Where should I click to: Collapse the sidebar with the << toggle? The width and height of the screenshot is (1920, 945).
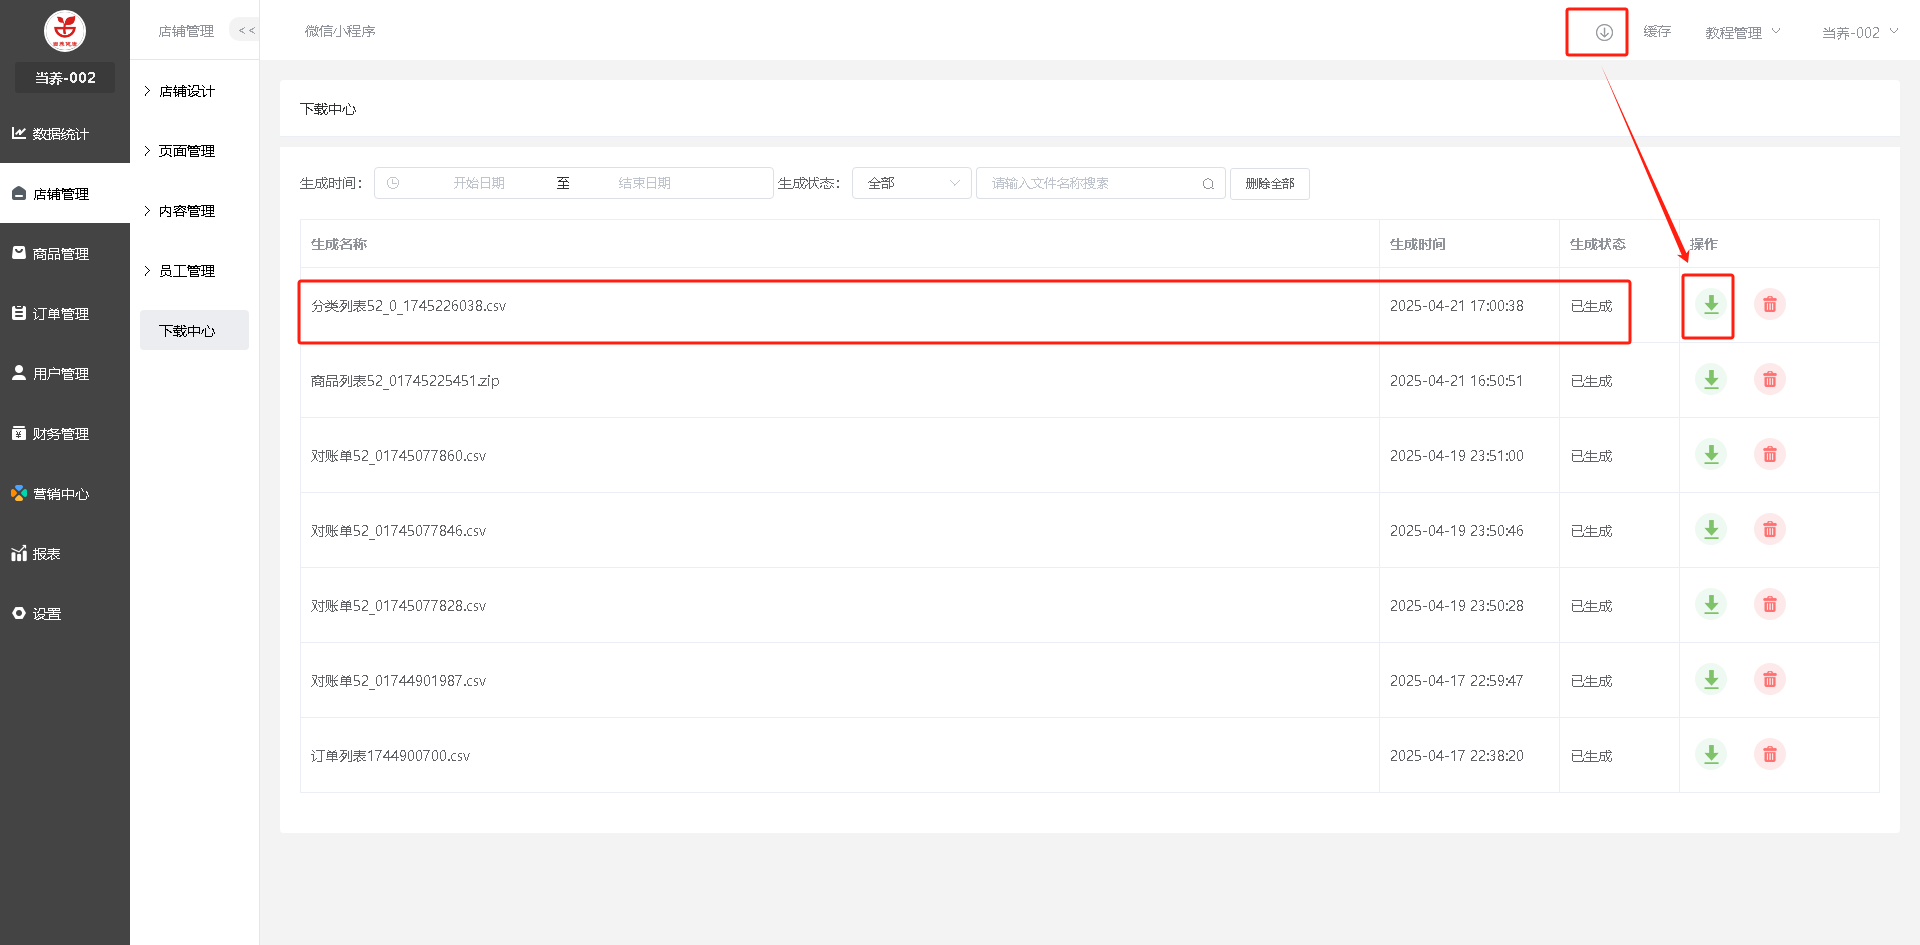246,31
